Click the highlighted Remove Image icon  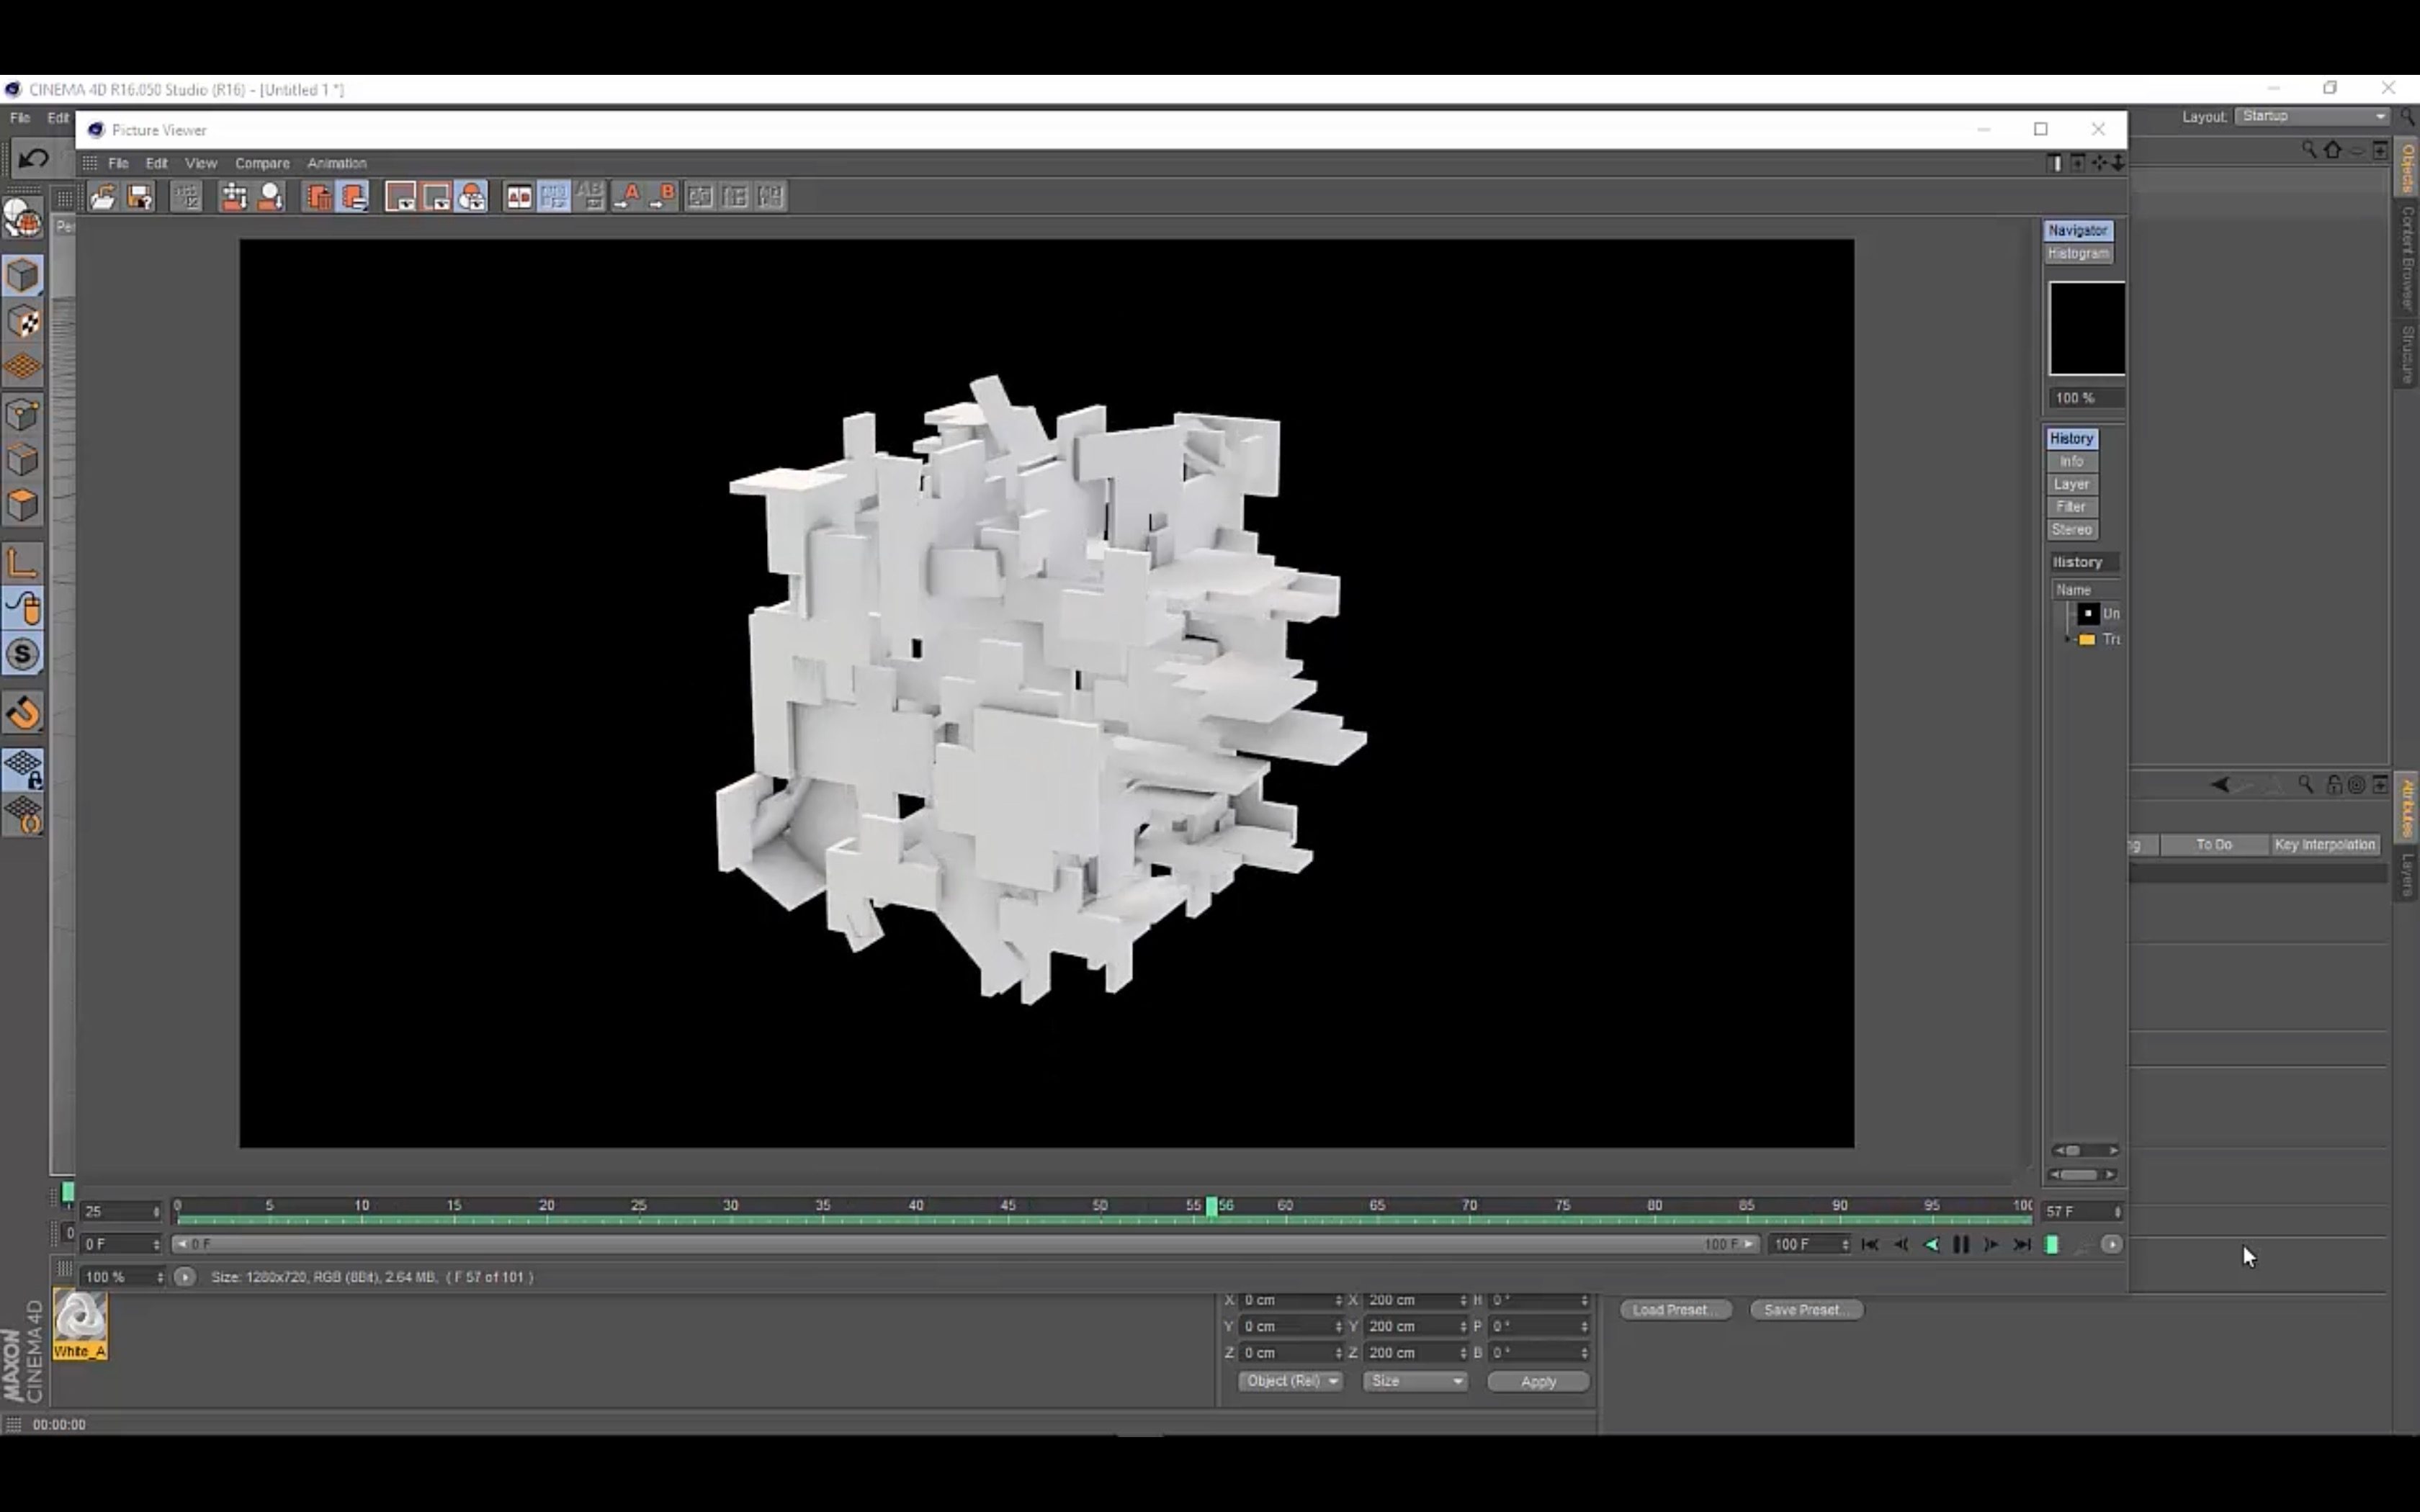click(x=354, y=197)
